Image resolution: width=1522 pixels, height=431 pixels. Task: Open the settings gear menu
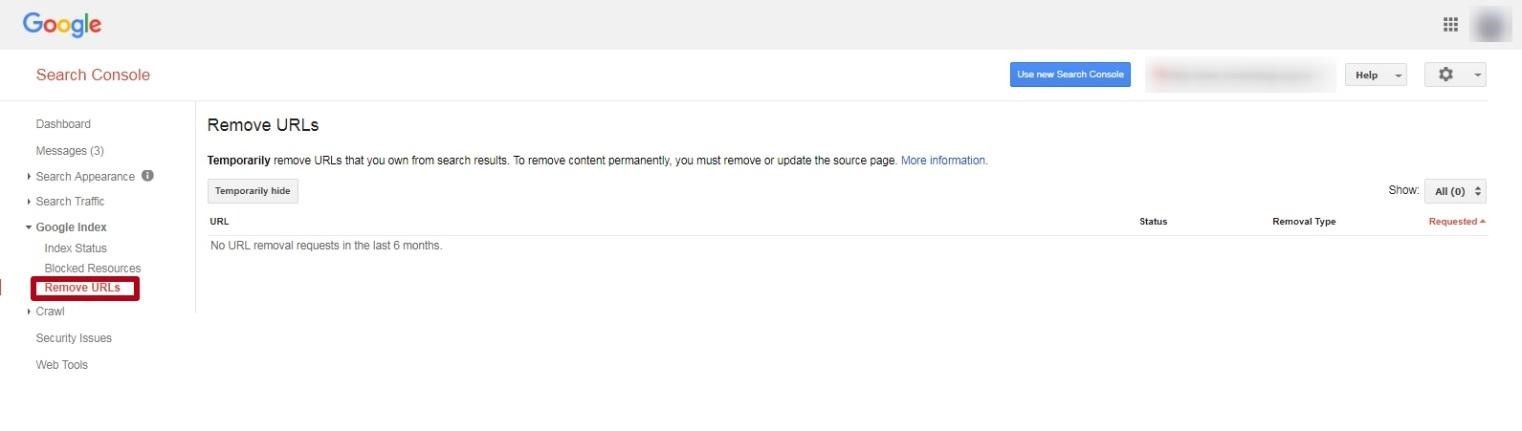pyautogui.click(x=1455, y=75)
